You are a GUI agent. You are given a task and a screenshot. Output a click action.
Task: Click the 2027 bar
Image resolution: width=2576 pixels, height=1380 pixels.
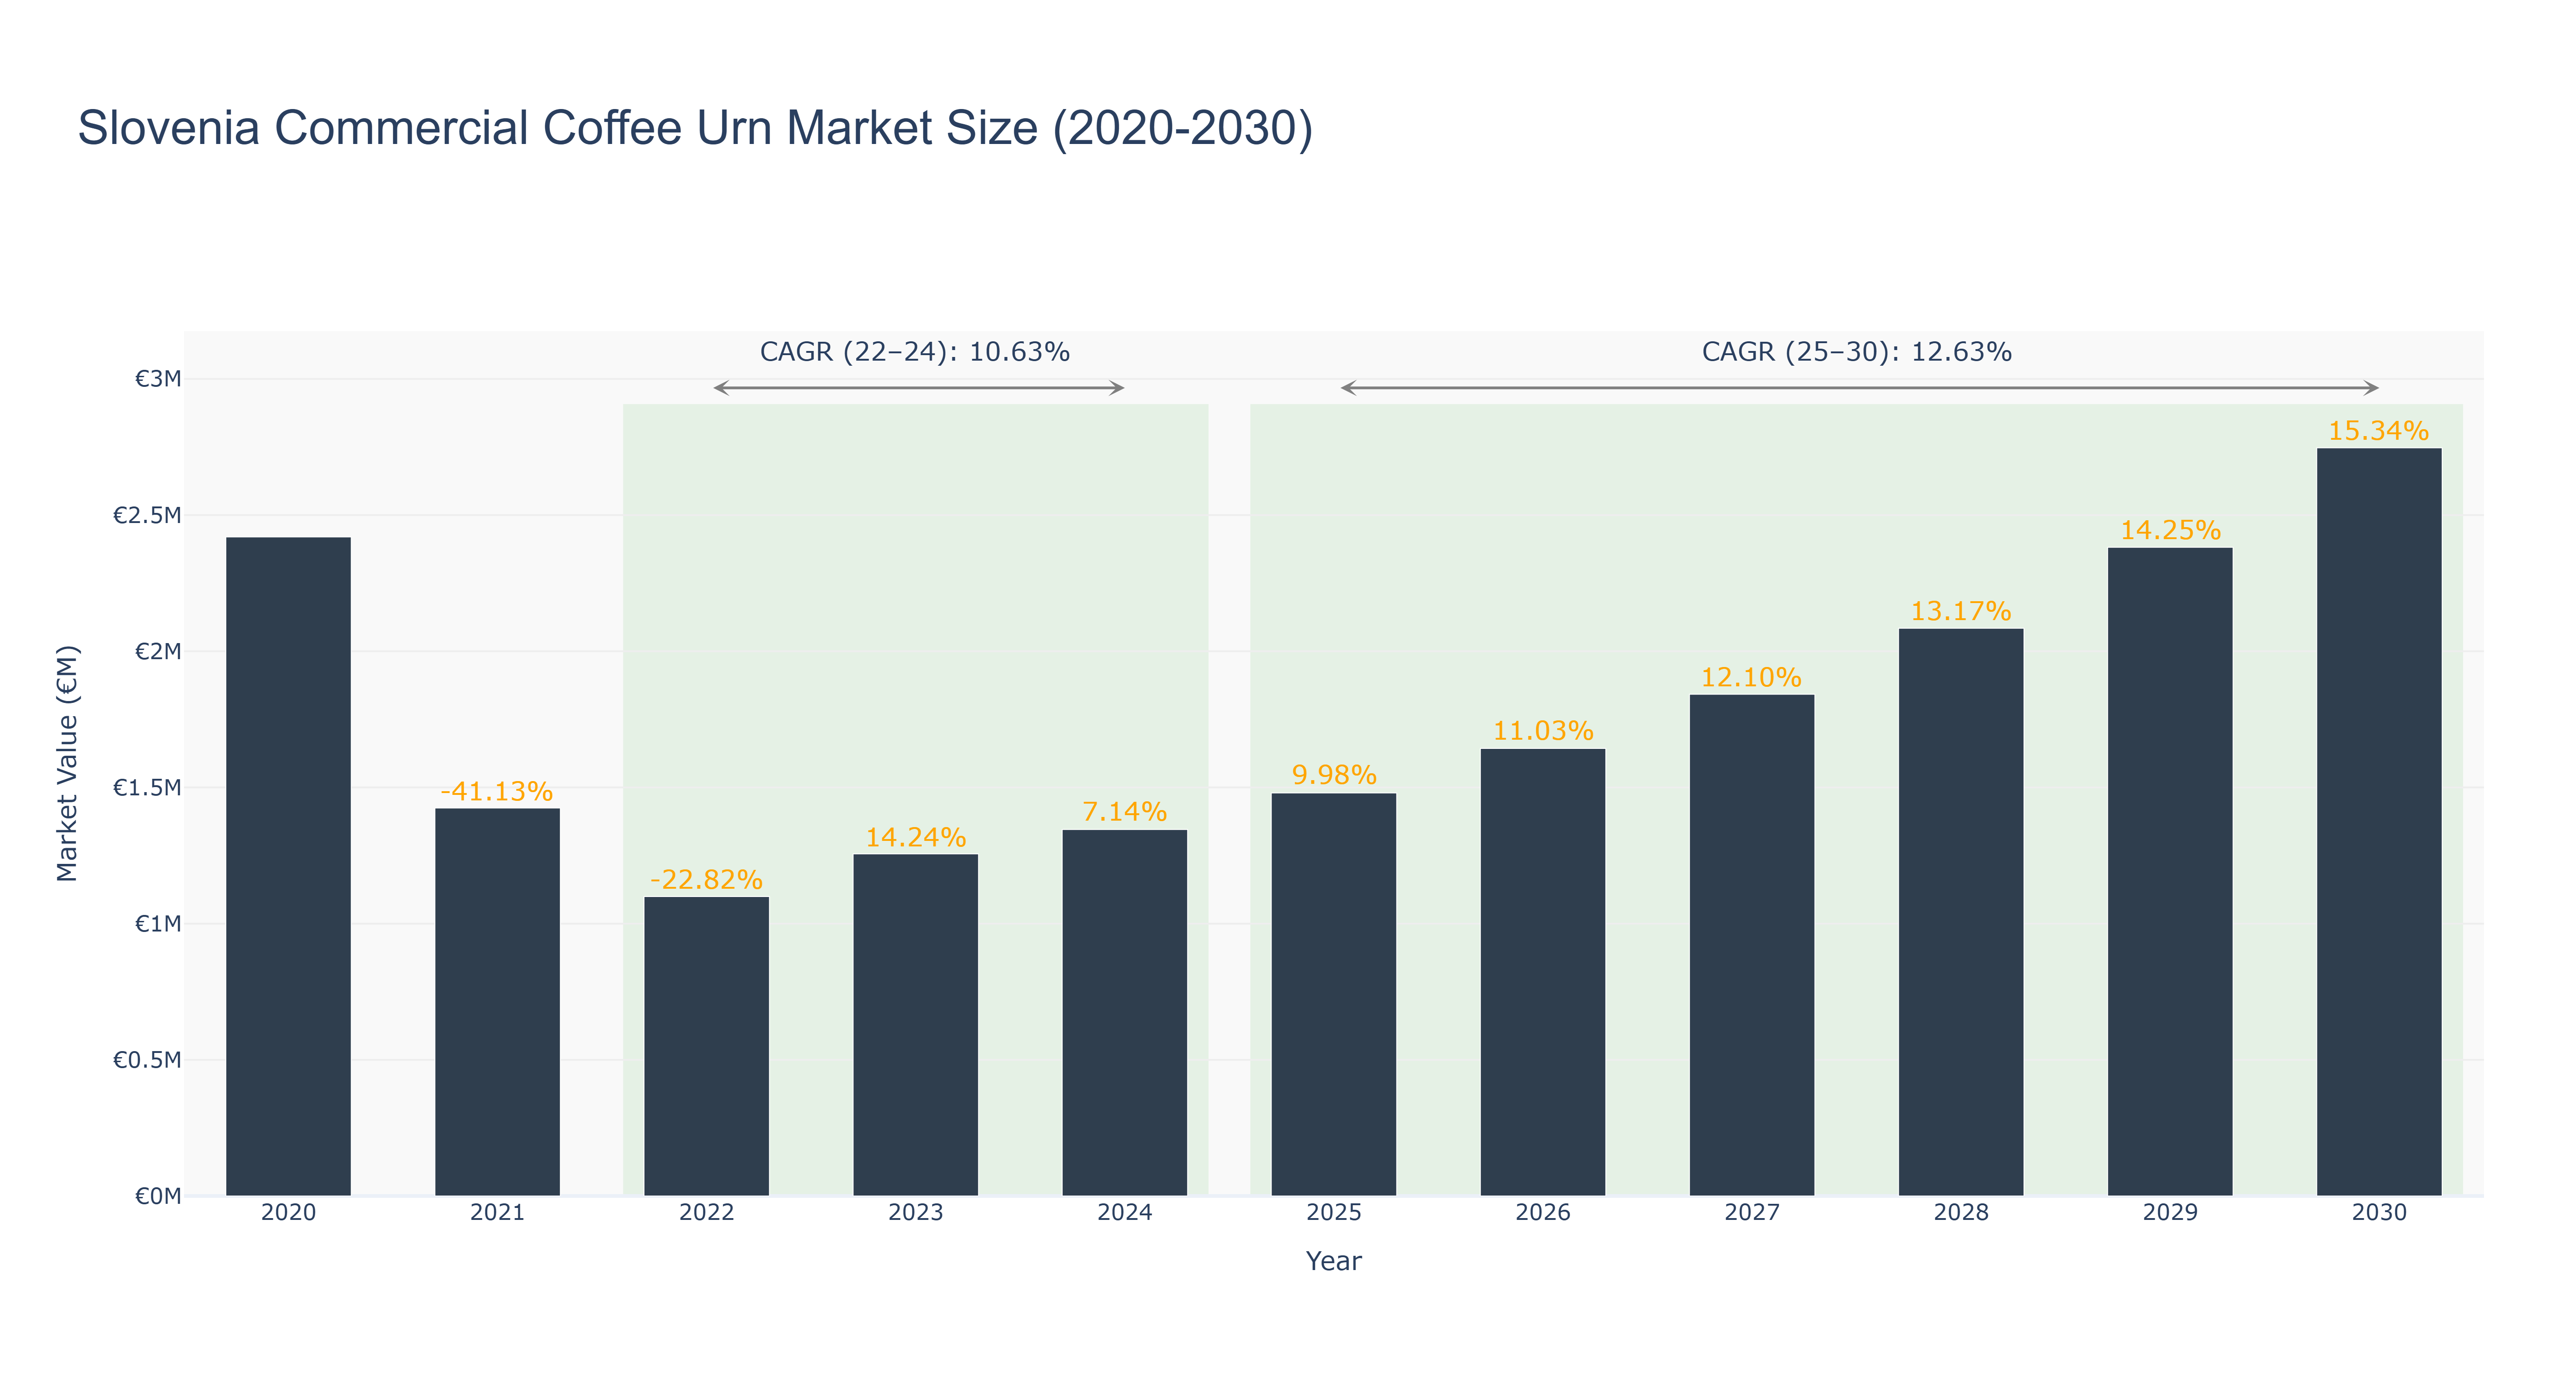[x=1751, y=945]
